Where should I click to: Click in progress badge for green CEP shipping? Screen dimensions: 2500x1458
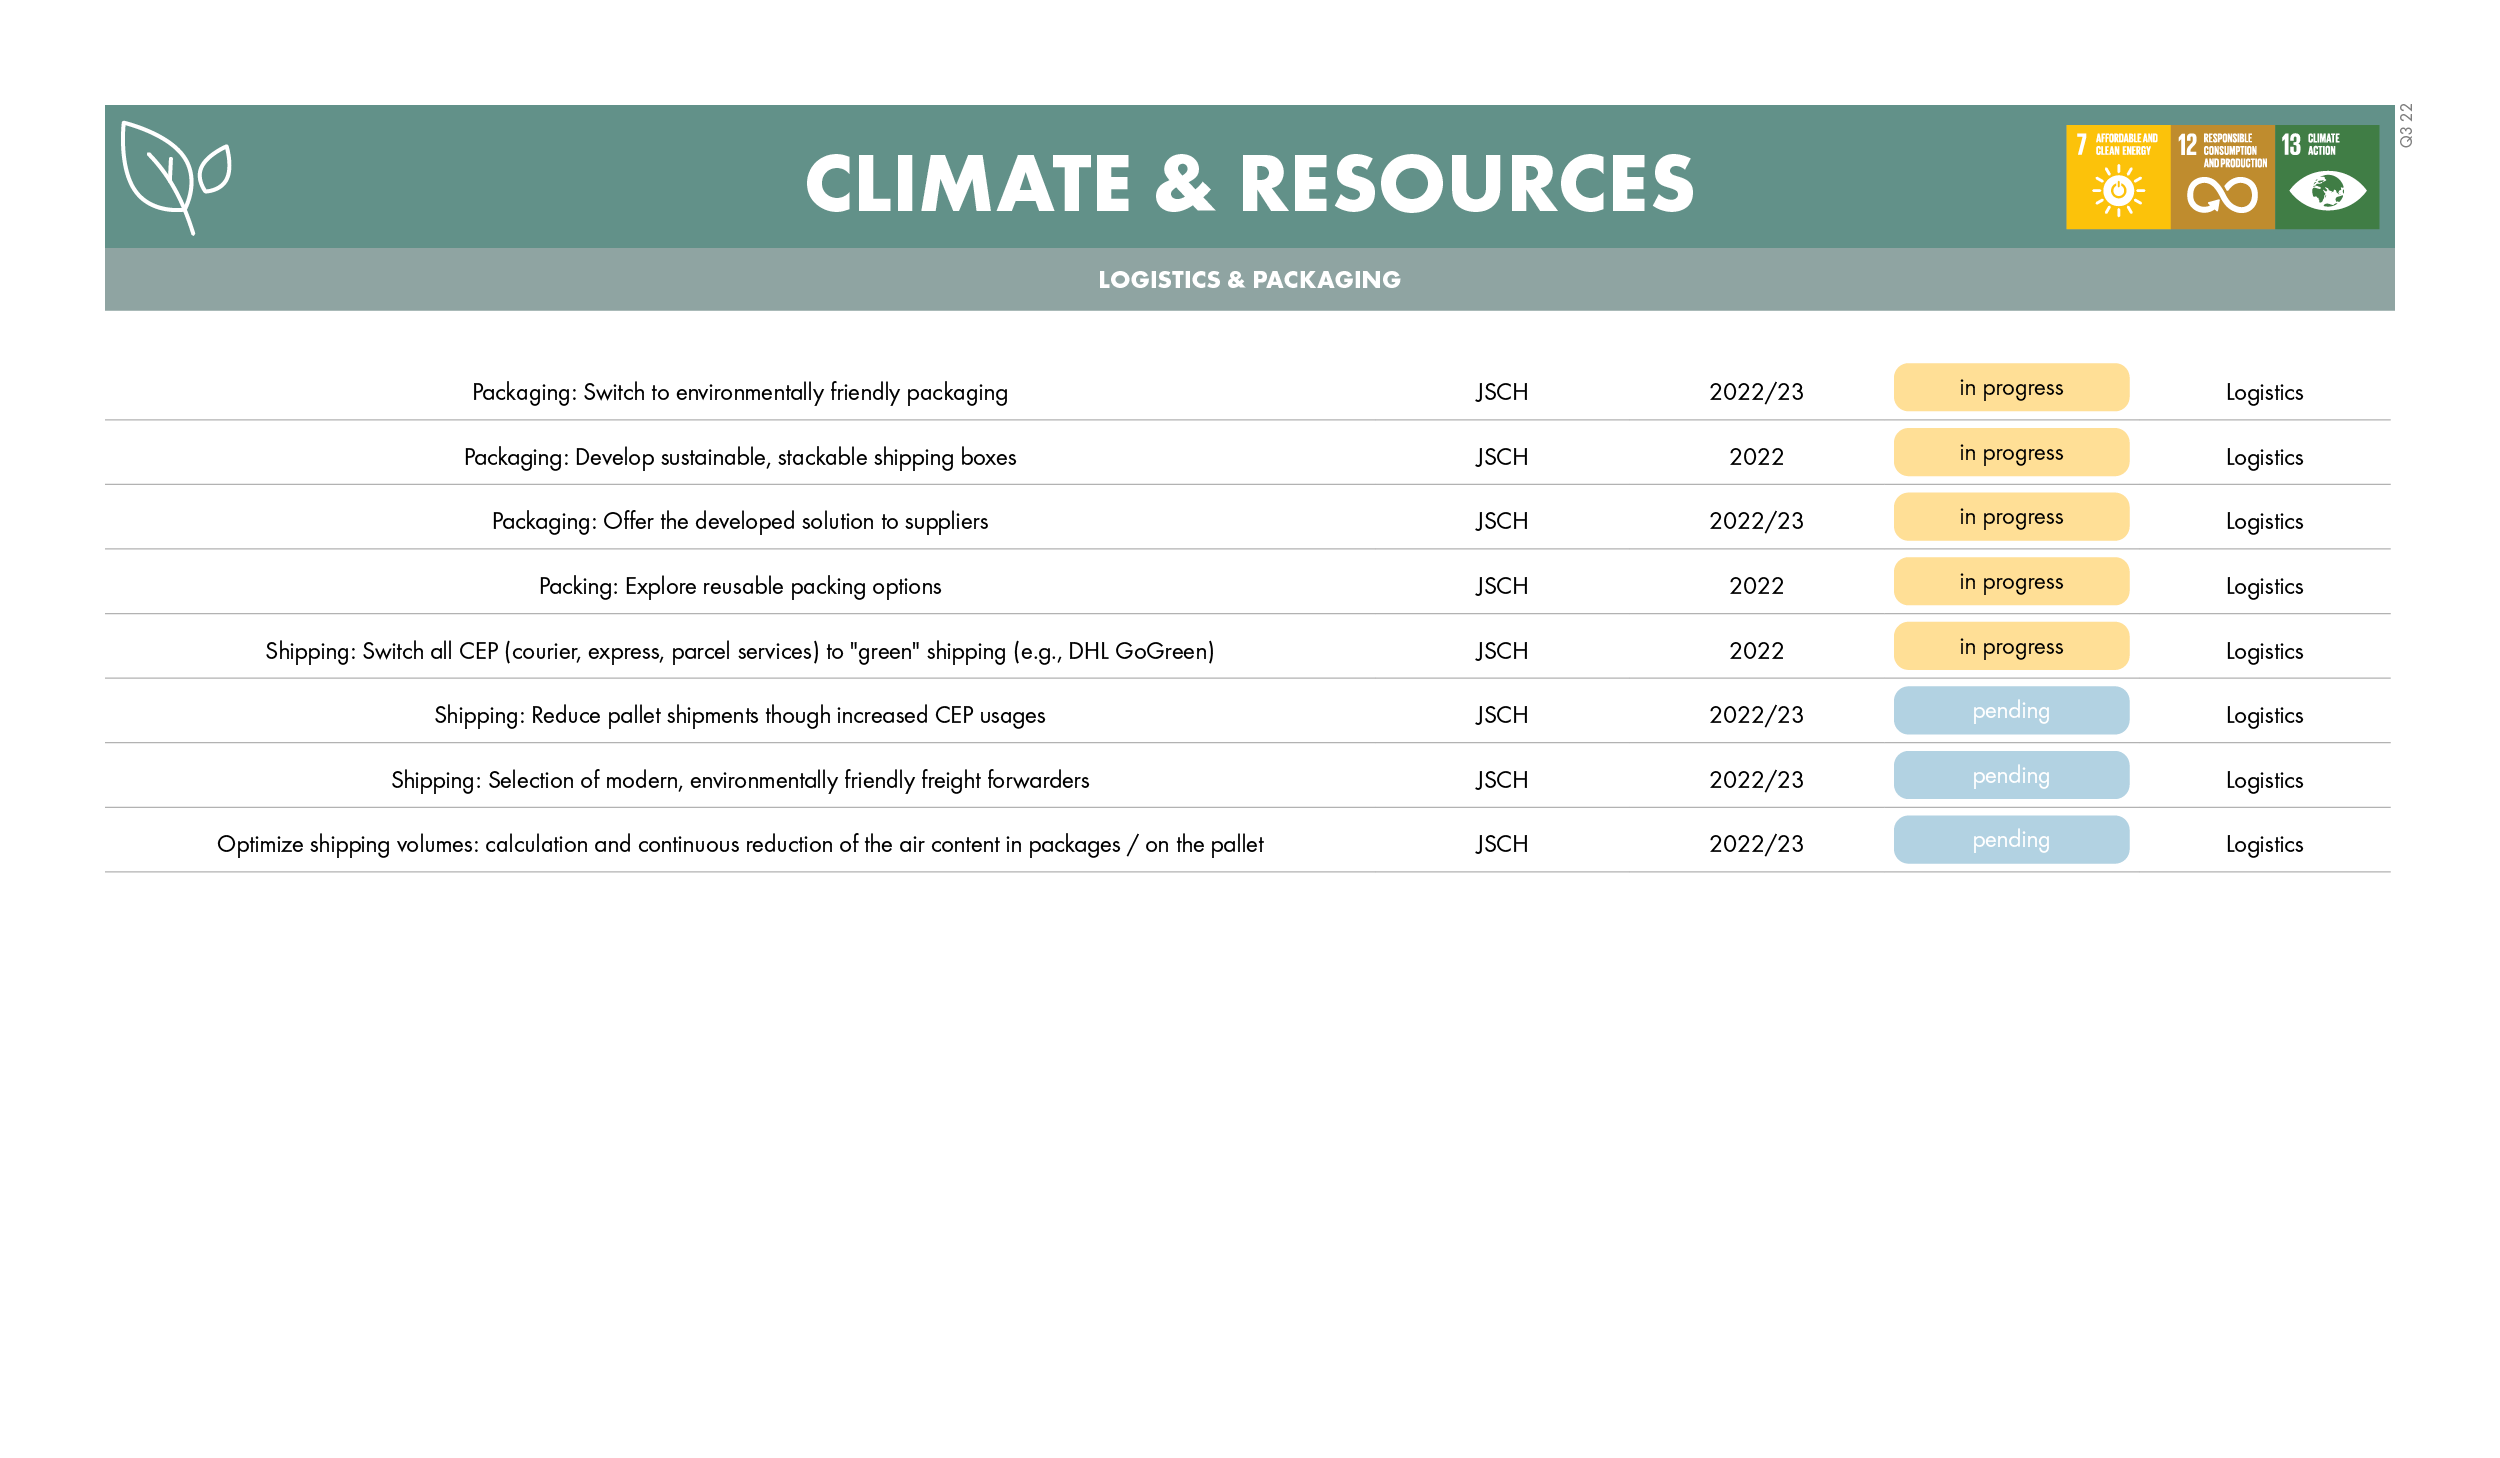coord(2010,647)
